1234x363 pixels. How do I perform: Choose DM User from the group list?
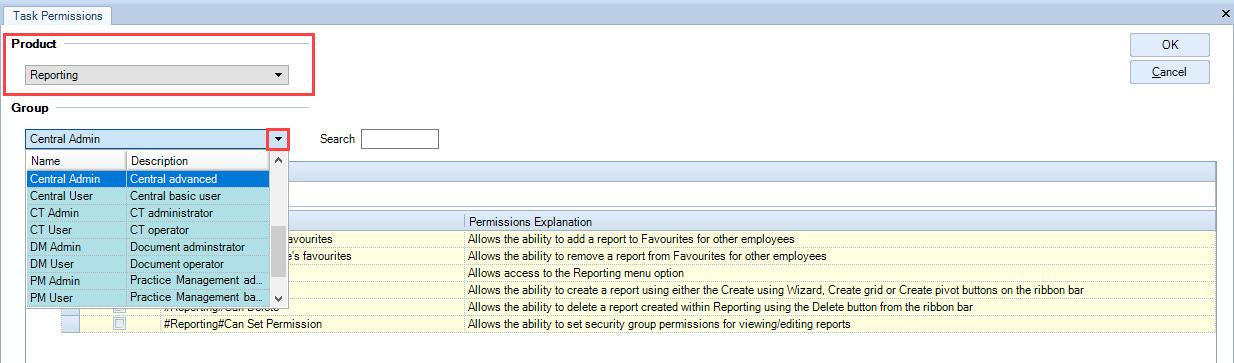[148, 264]
